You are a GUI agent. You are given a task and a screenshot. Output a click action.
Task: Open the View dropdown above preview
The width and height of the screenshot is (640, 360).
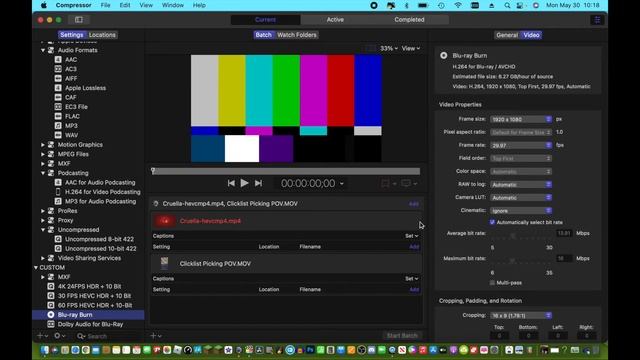tap(411, 48)
